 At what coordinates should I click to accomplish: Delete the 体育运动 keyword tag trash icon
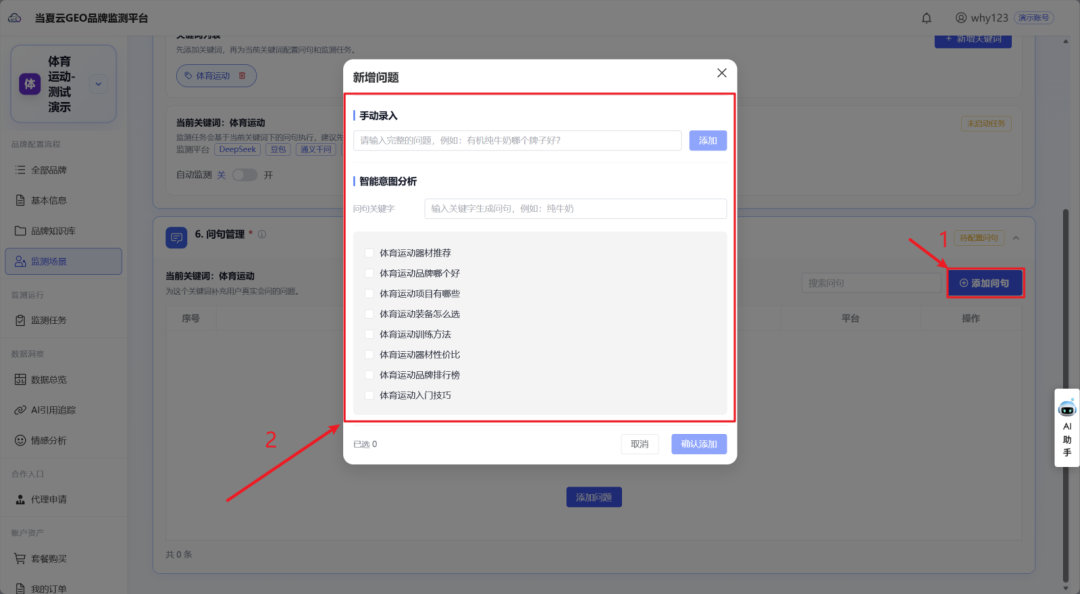(x=242, y=76)
